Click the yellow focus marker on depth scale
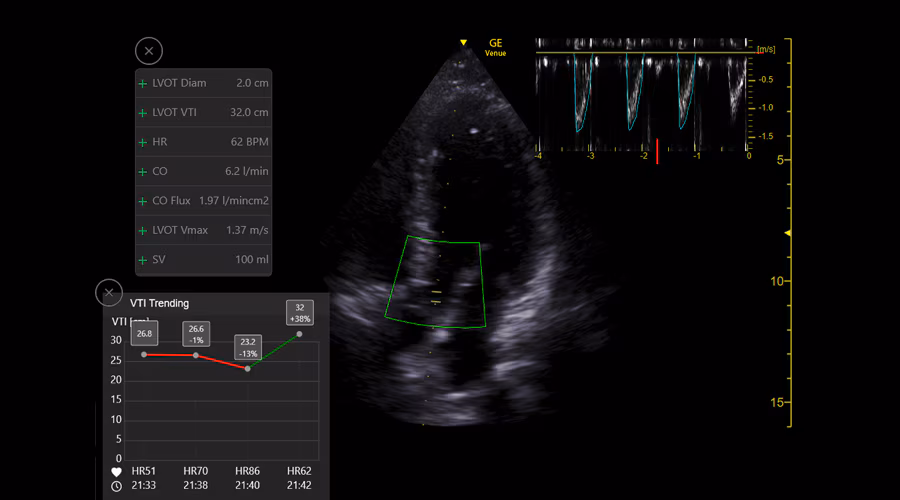Viewport: 900px width, 500px height. coord(788,233)
